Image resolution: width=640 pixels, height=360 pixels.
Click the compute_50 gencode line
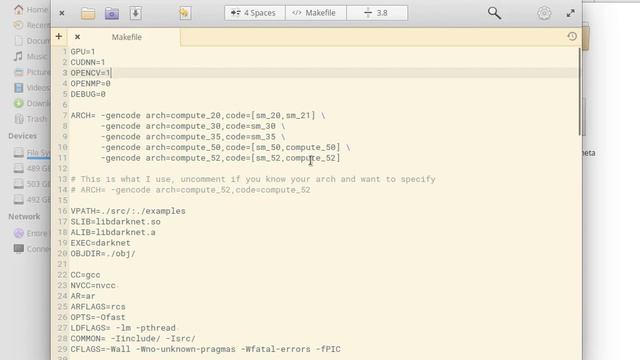225,147
